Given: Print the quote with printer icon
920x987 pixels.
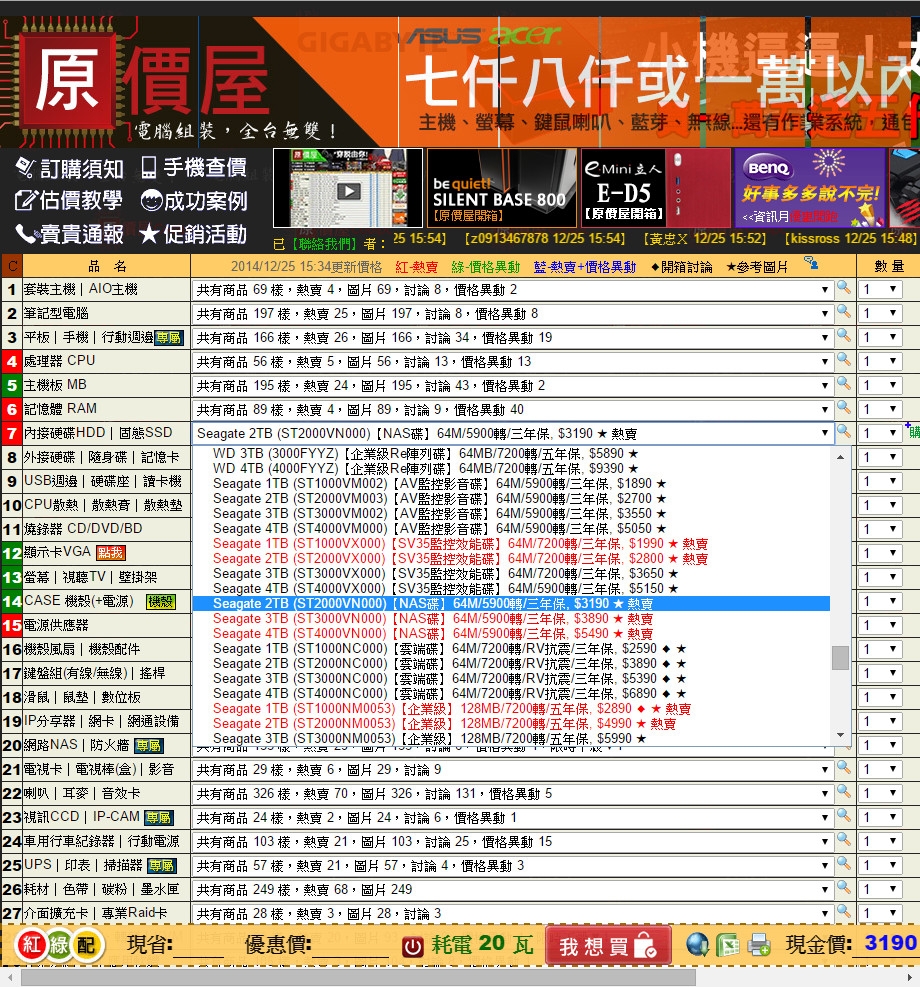Looking at the screenshot, I should tap(758, 945).
